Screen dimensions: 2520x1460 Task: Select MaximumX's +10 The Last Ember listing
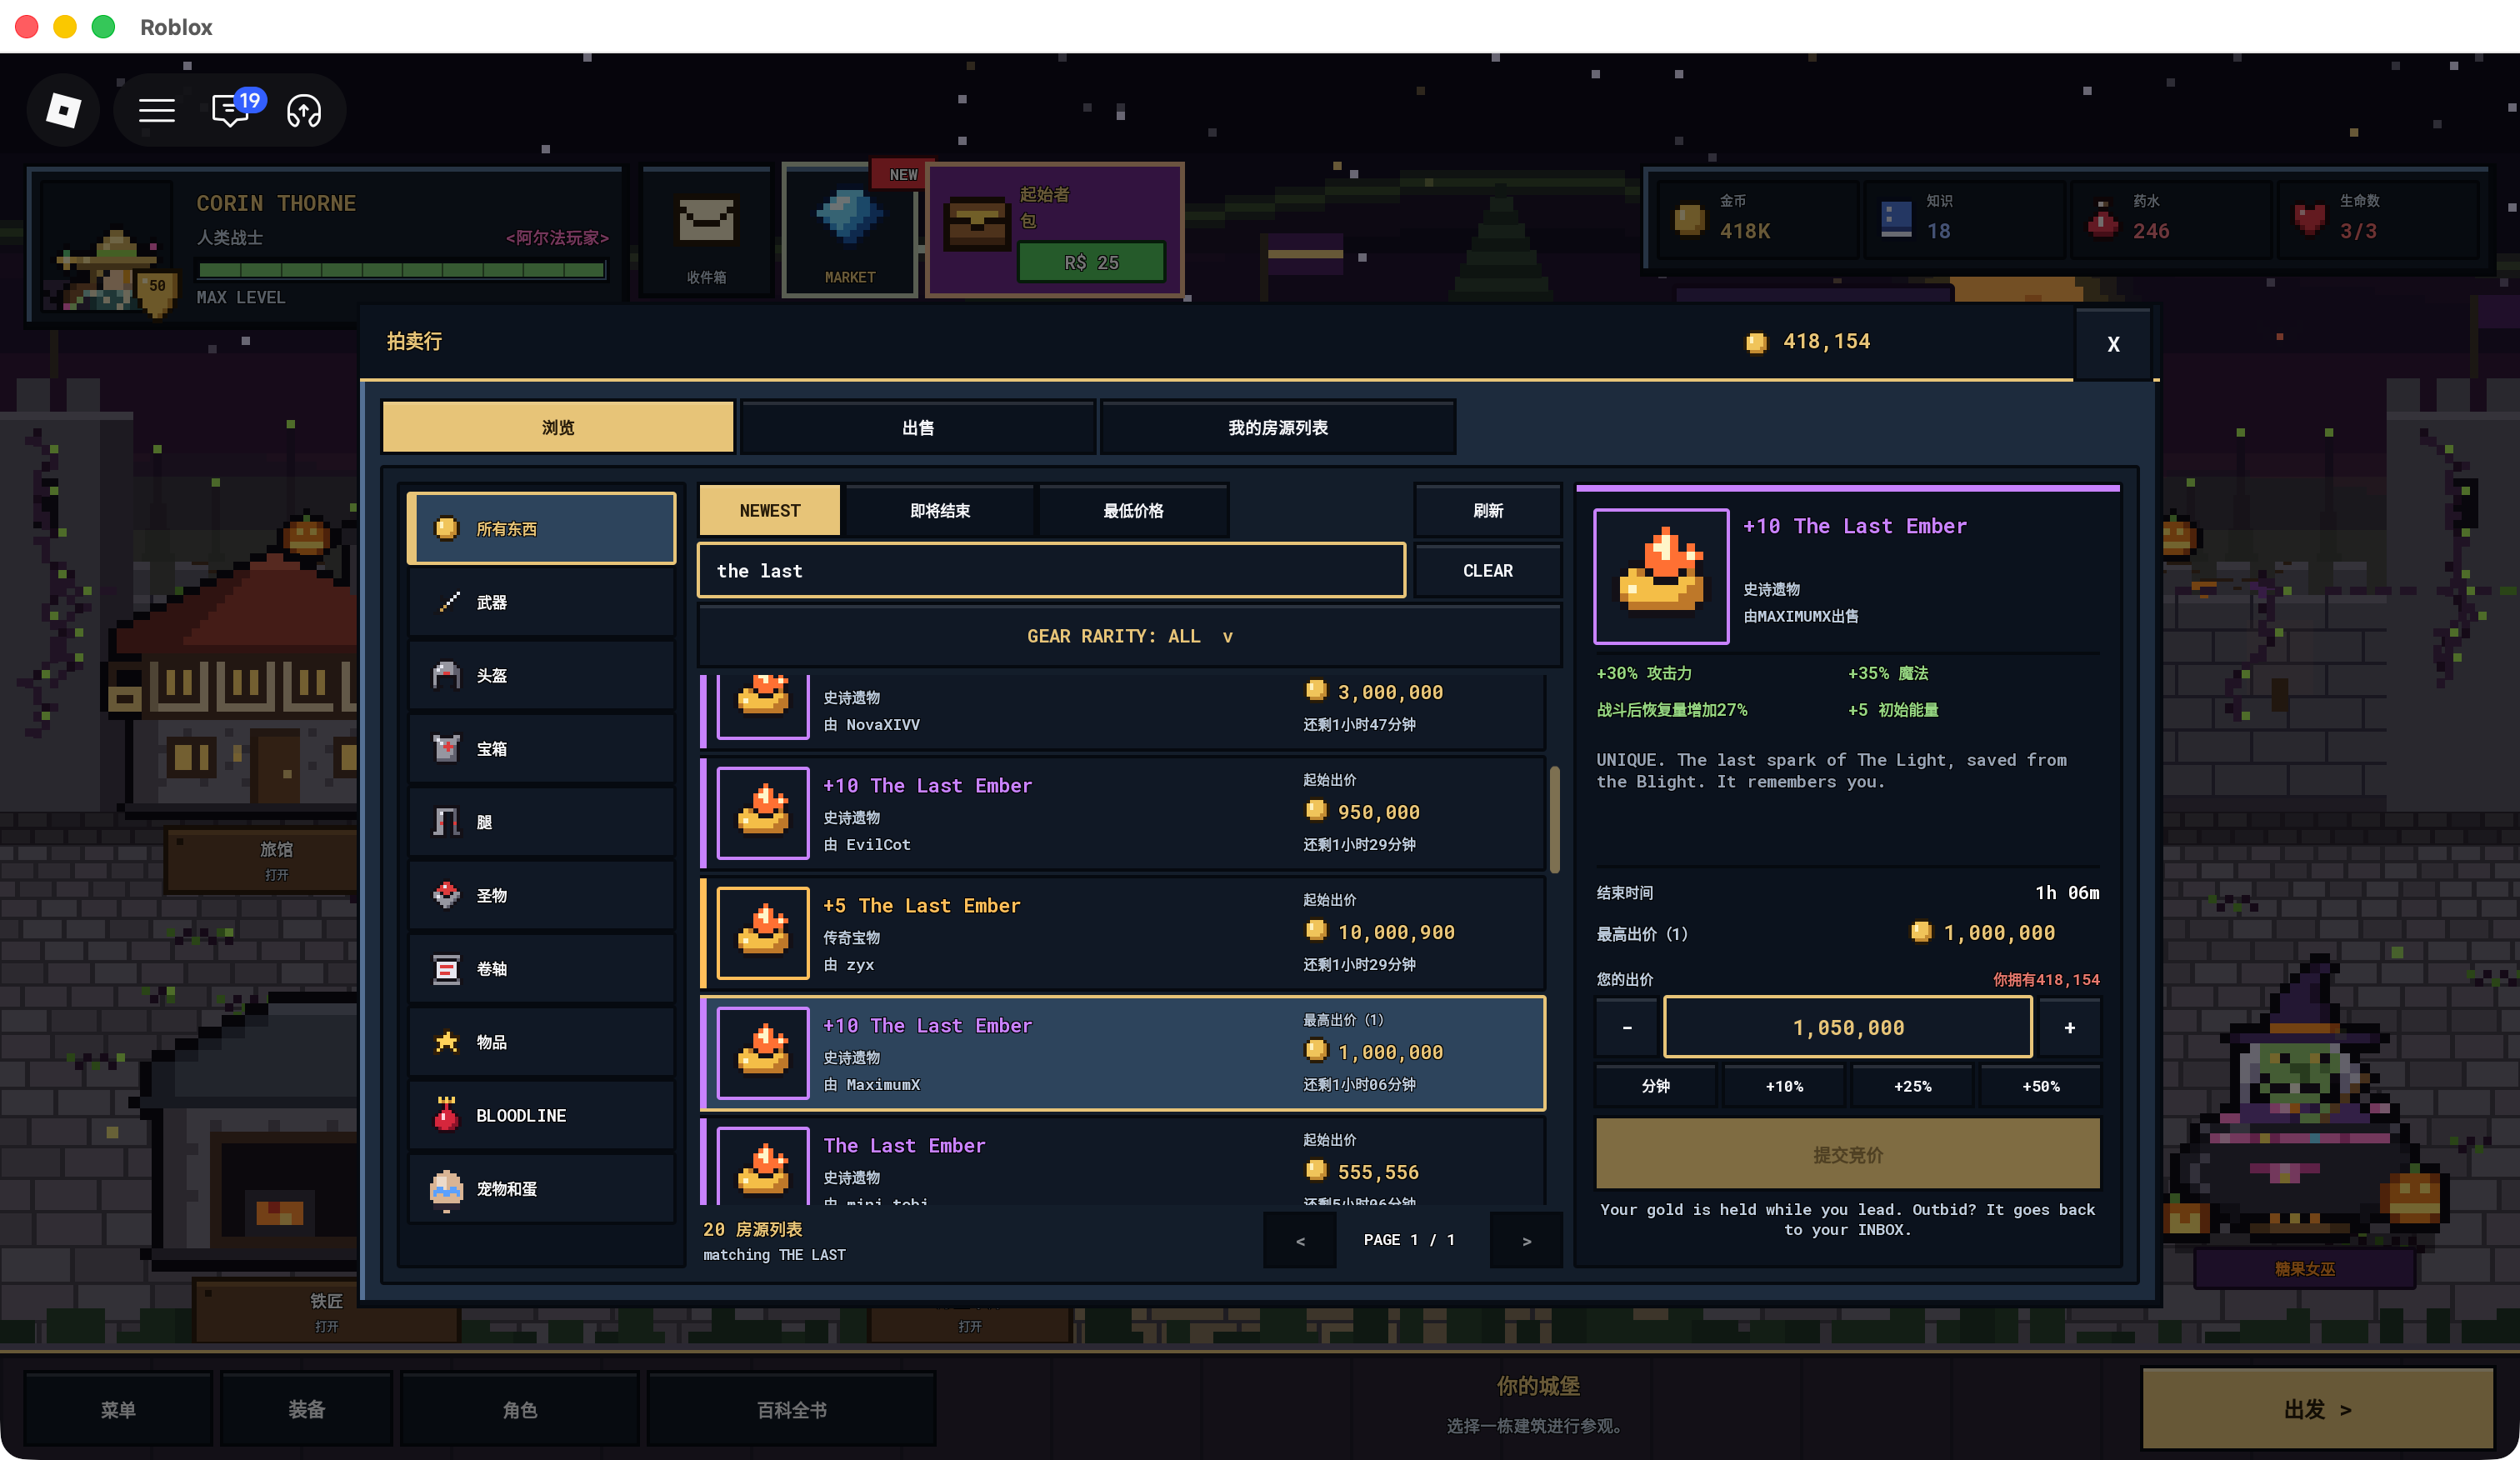click(1123, 1053)
